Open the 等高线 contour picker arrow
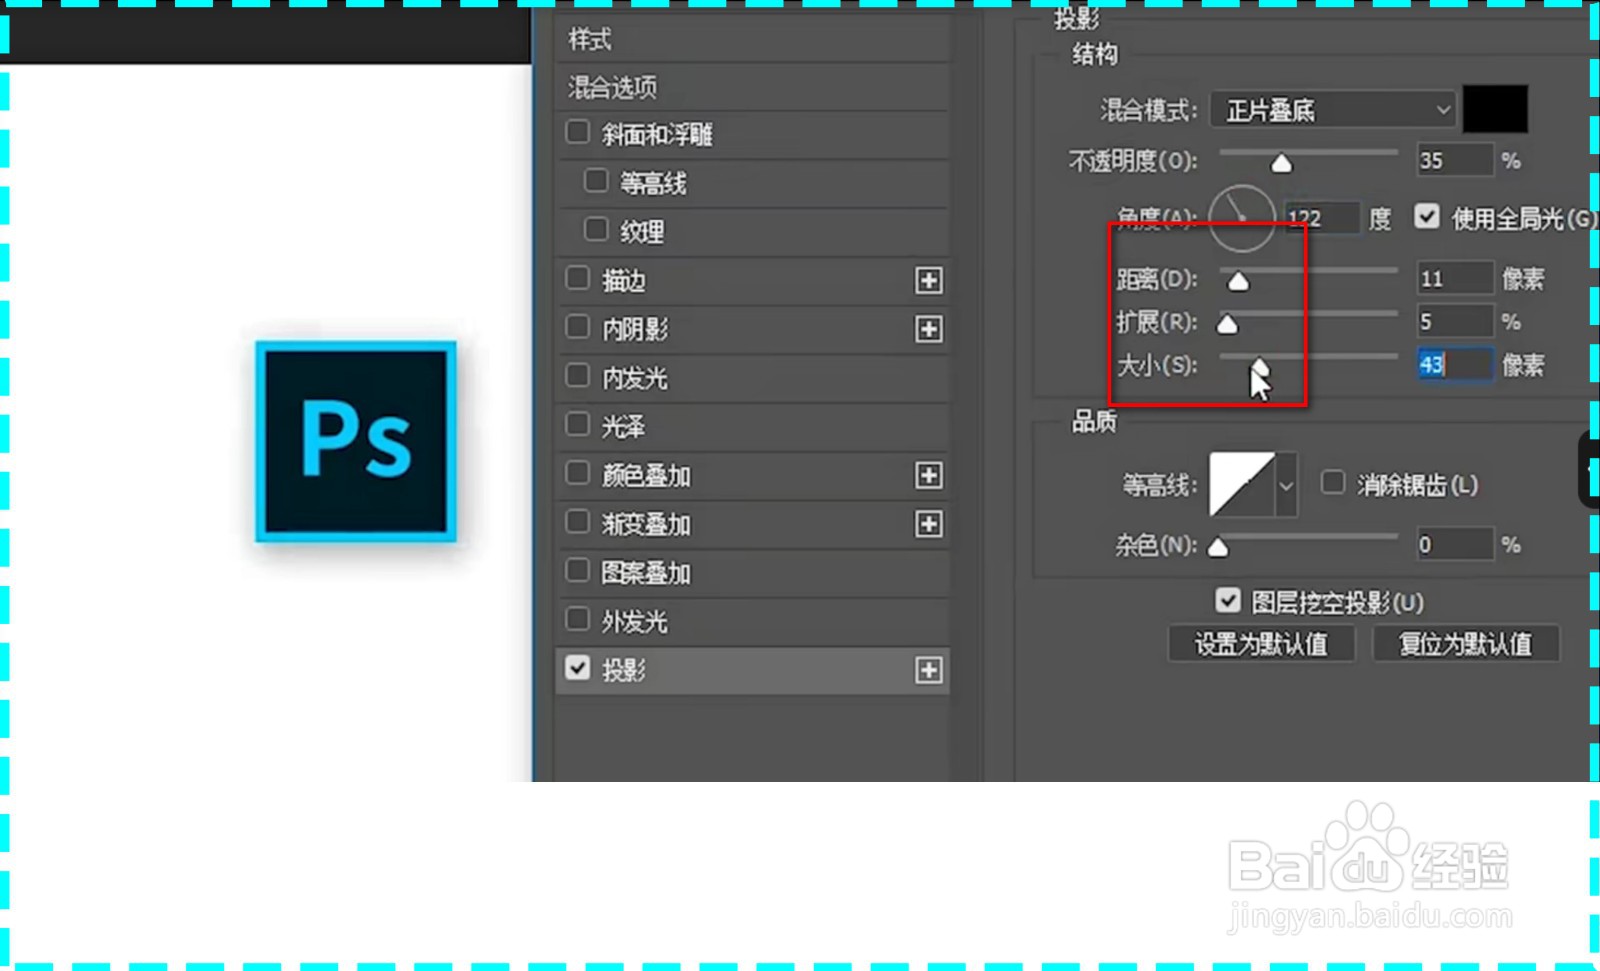1600x971 pixels. tap(1286, 485)
